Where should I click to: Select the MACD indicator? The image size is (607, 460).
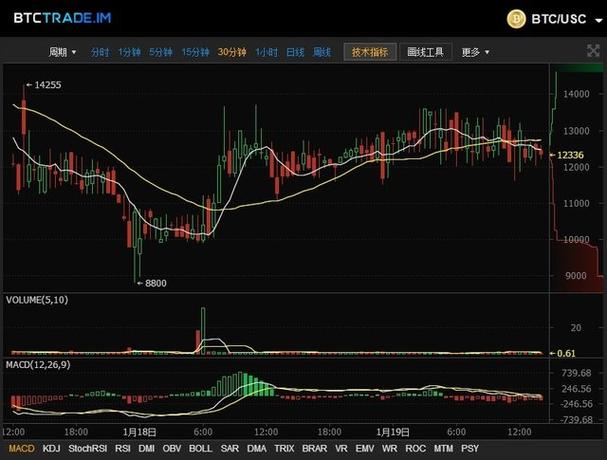[21, 448]
